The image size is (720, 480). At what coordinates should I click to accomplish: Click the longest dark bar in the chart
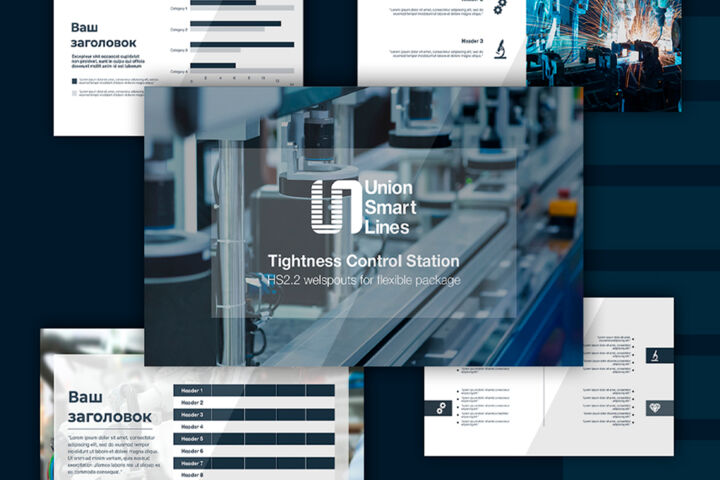(x=242, y=45)
